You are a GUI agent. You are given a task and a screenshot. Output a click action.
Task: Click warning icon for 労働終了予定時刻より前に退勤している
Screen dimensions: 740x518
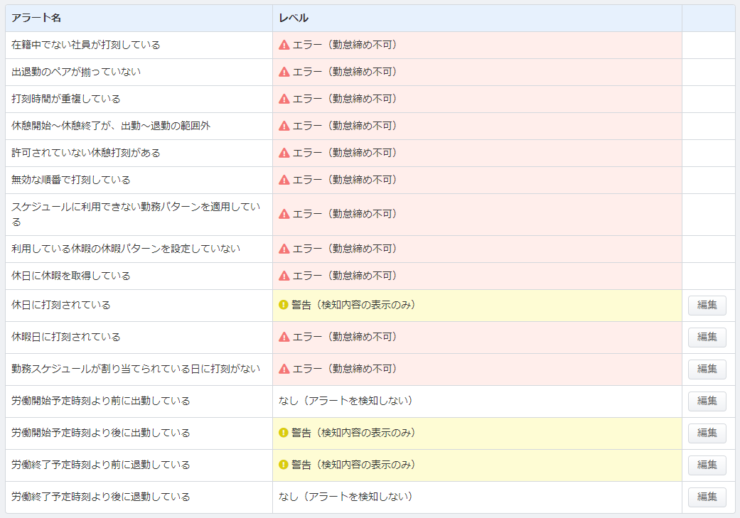283,465
